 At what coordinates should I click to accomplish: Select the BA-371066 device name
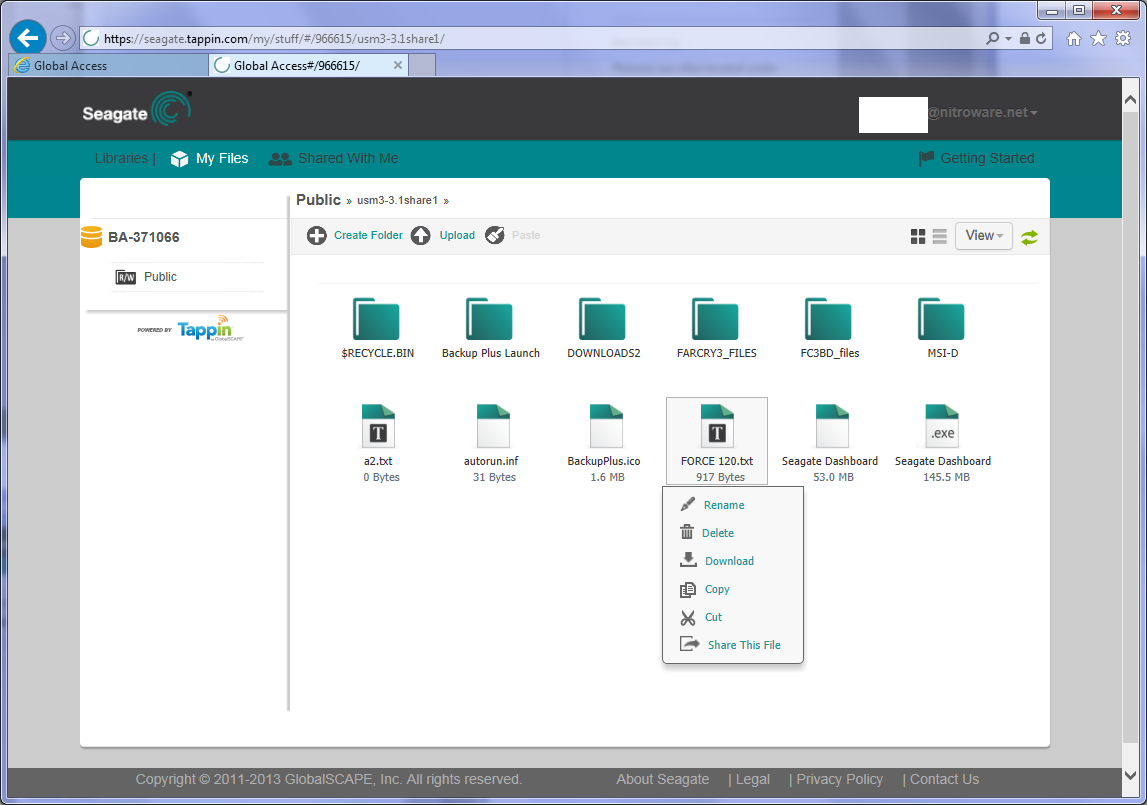coord(143,237)
